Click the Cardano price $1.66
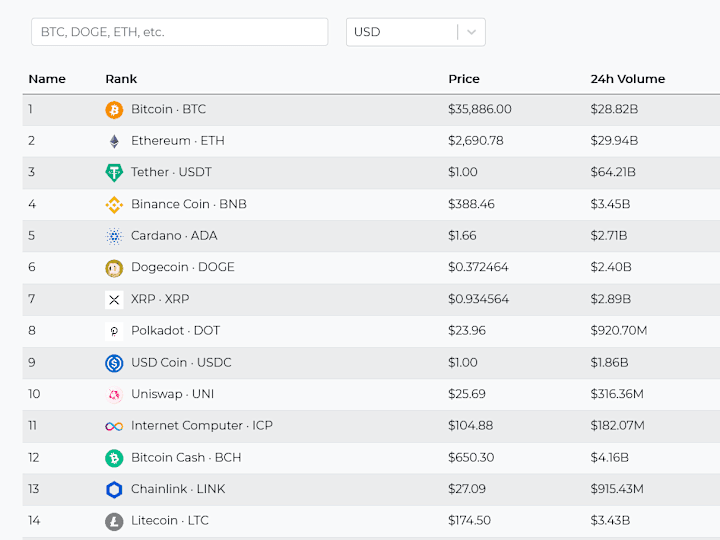The image size is (720, 540). coord(462,236)
